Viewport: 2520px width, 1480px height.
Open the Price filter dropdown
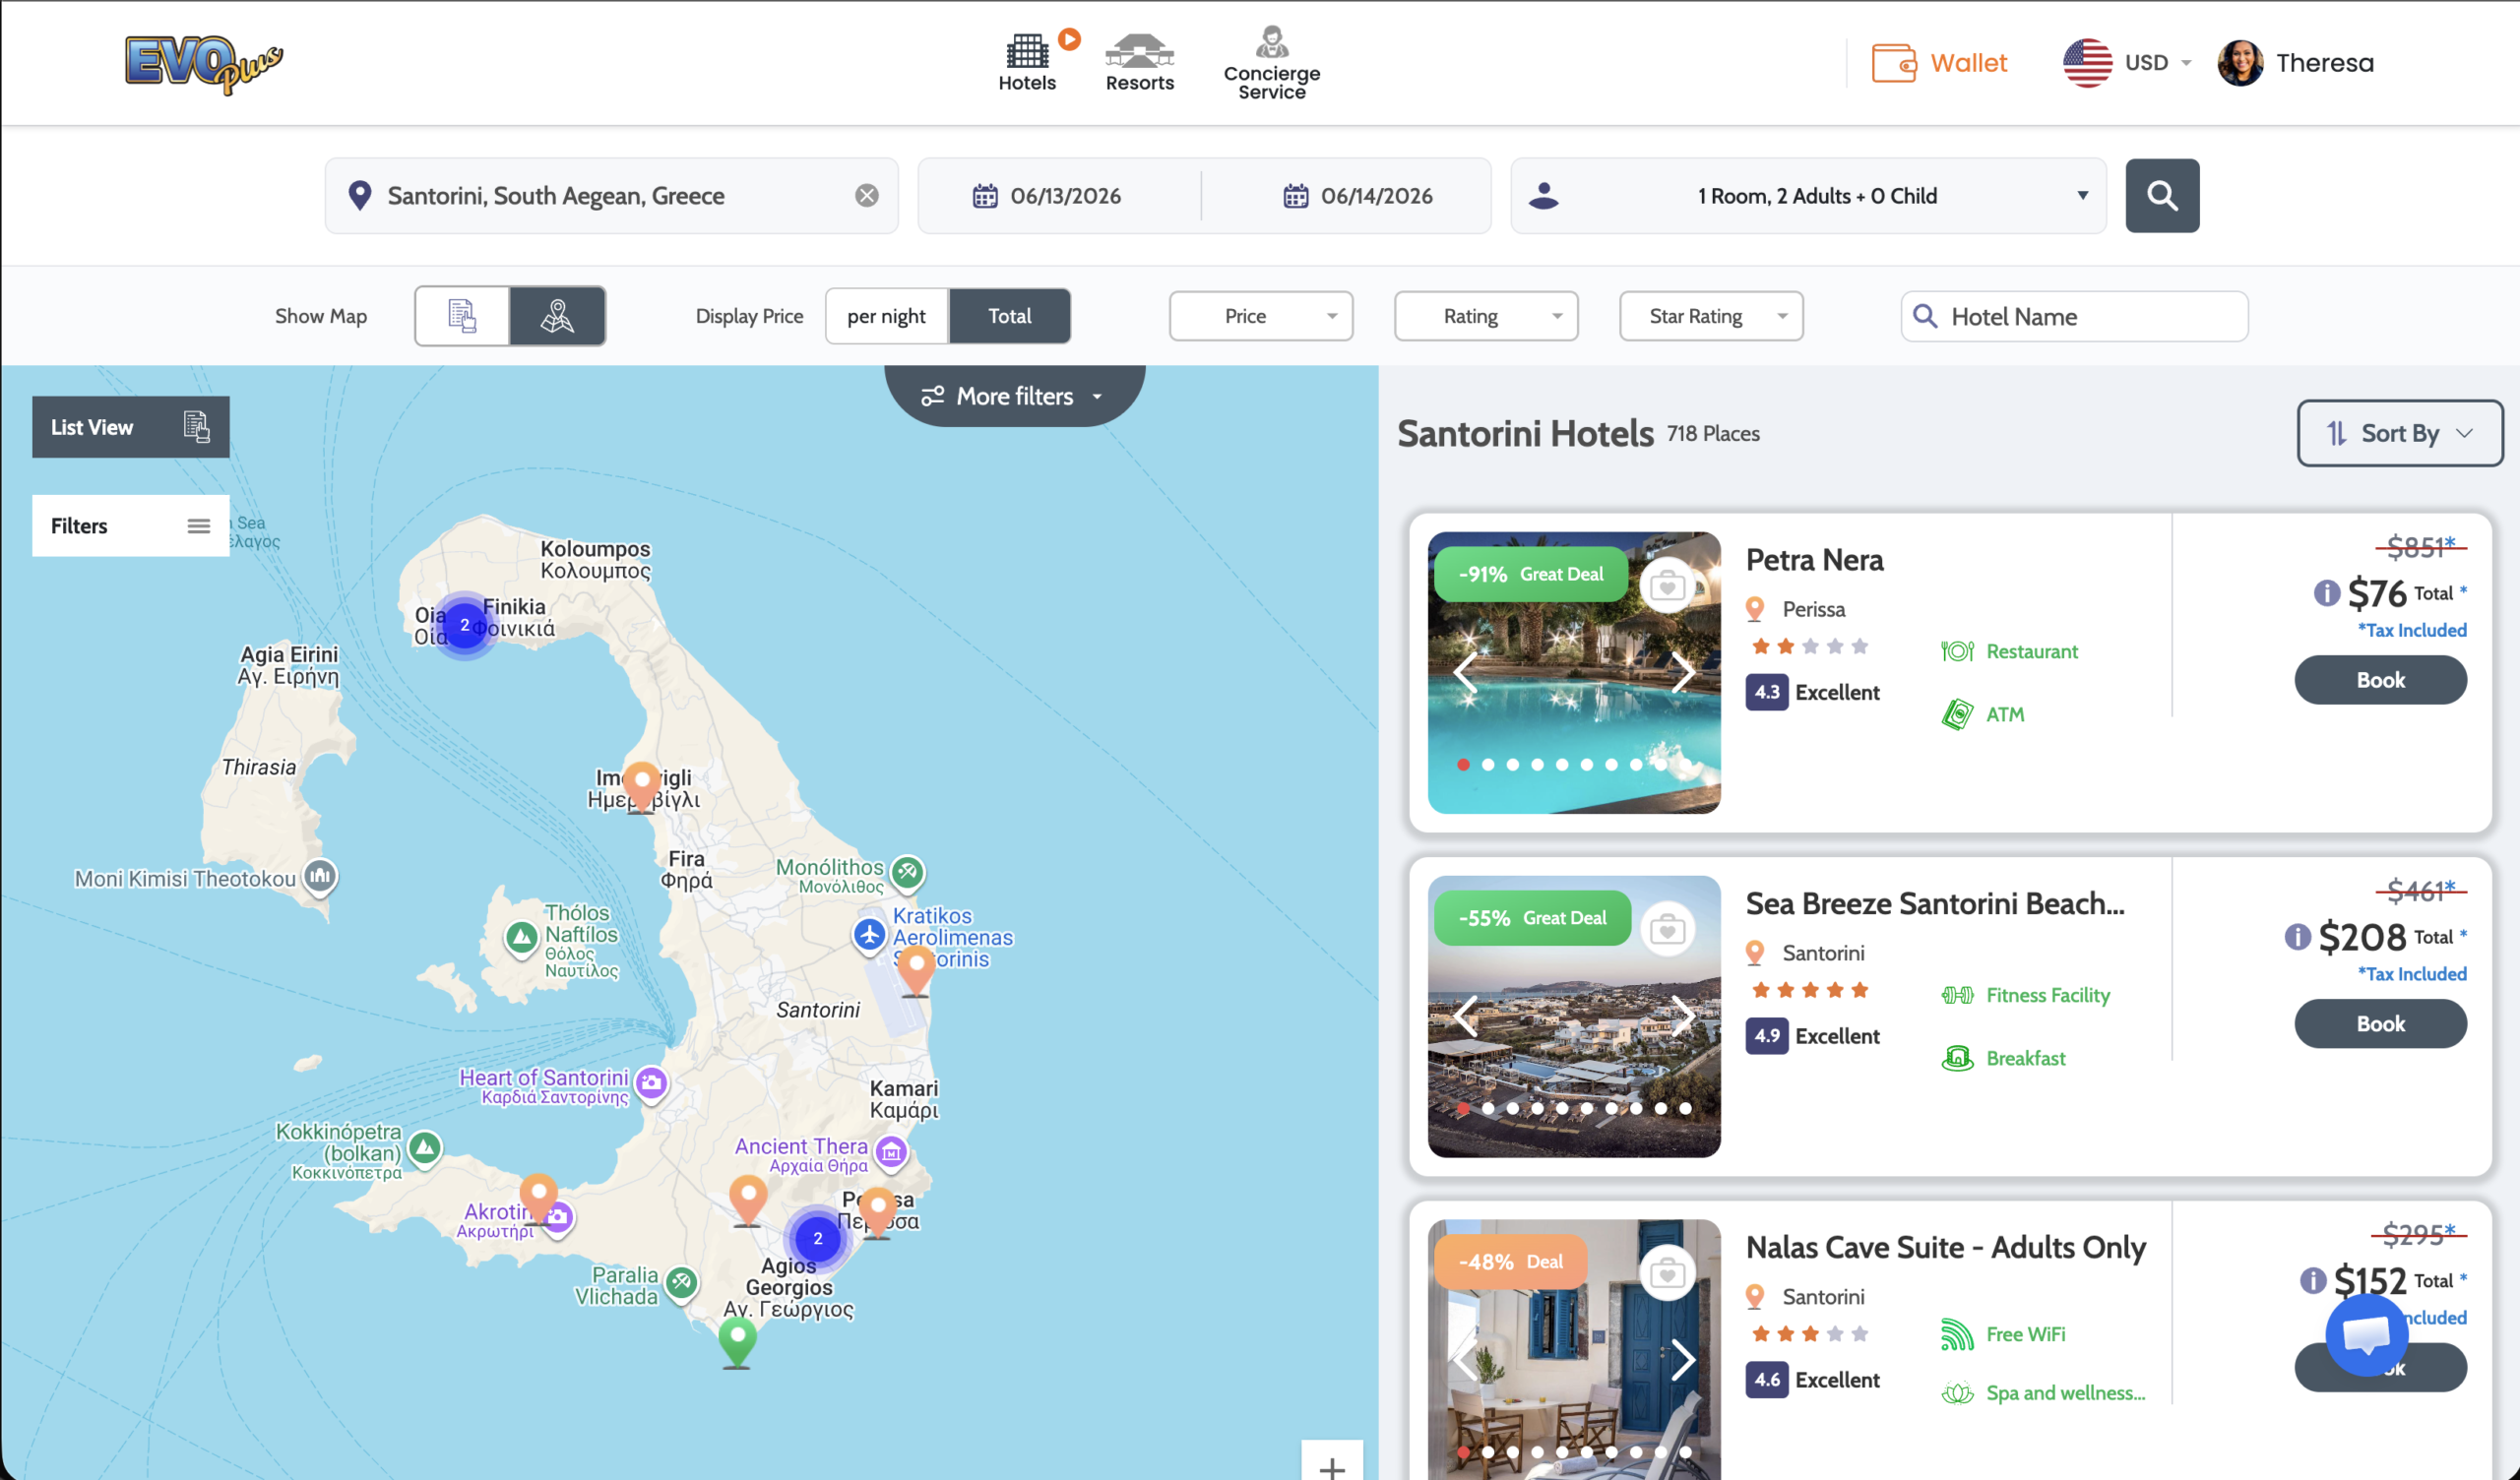pyautogui.click(x=1260, y=316)
